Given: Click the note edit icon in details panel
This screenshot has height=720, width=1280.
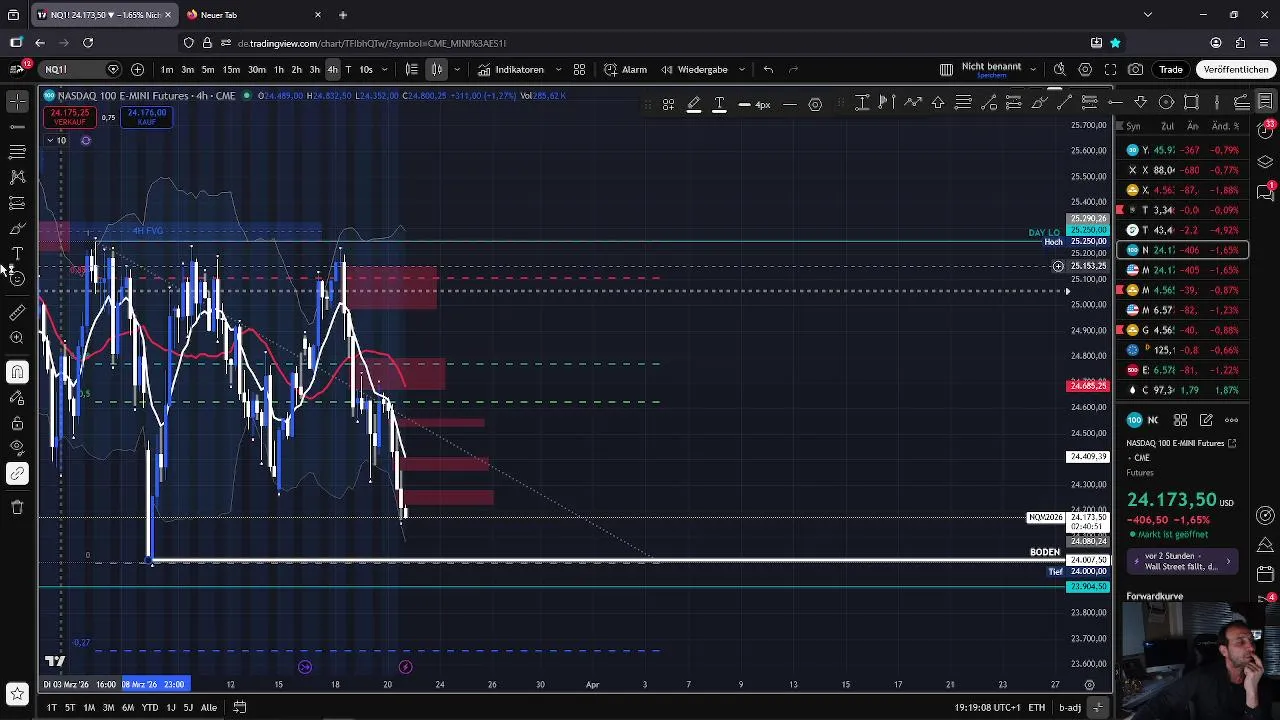Looking at the screenshot, I should click(x=1206, y=420).
